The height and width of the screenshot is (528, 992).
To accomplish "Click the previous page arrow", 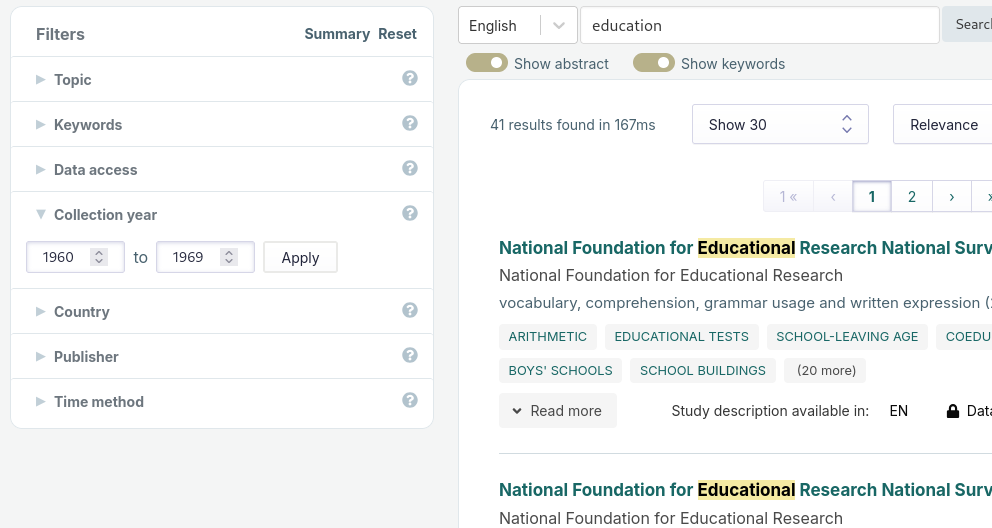I will (x=833, y=197).
